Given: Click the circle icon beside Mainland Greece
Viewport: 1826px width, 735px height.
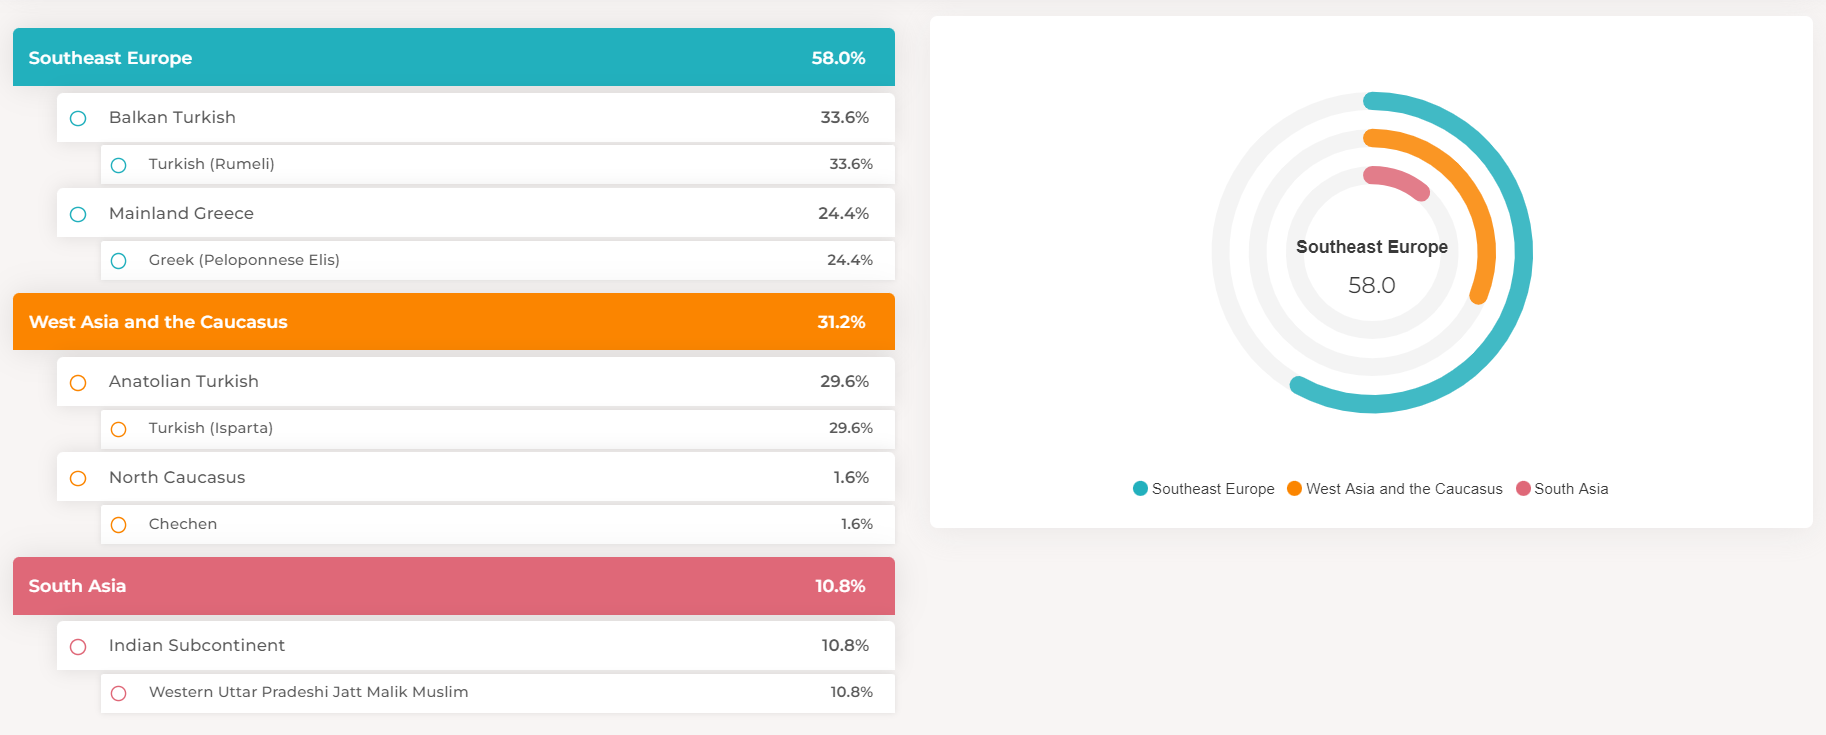Looking at the screenshot, I should pyautogui.click(x=78, y=214).
